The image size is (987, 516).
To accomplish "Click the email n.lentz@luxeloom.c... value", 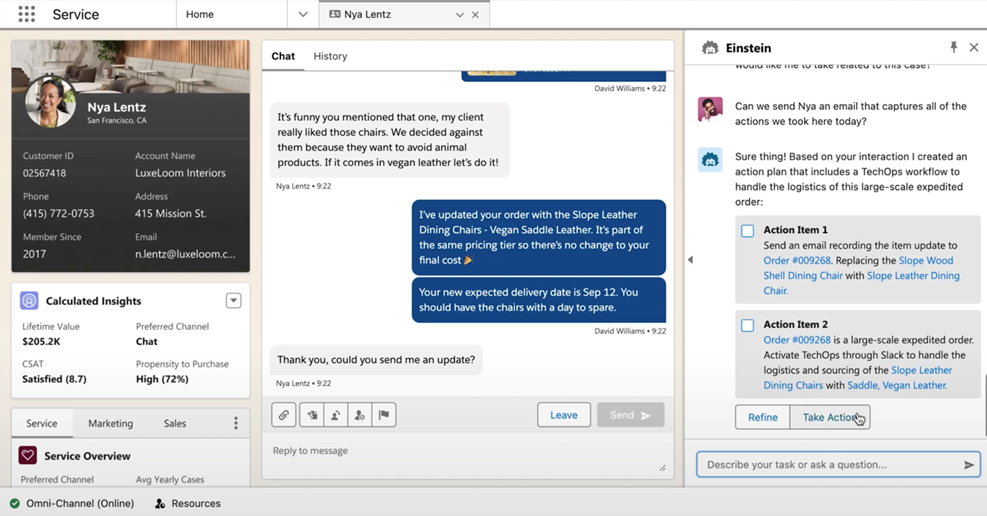I will pos(185,254).
